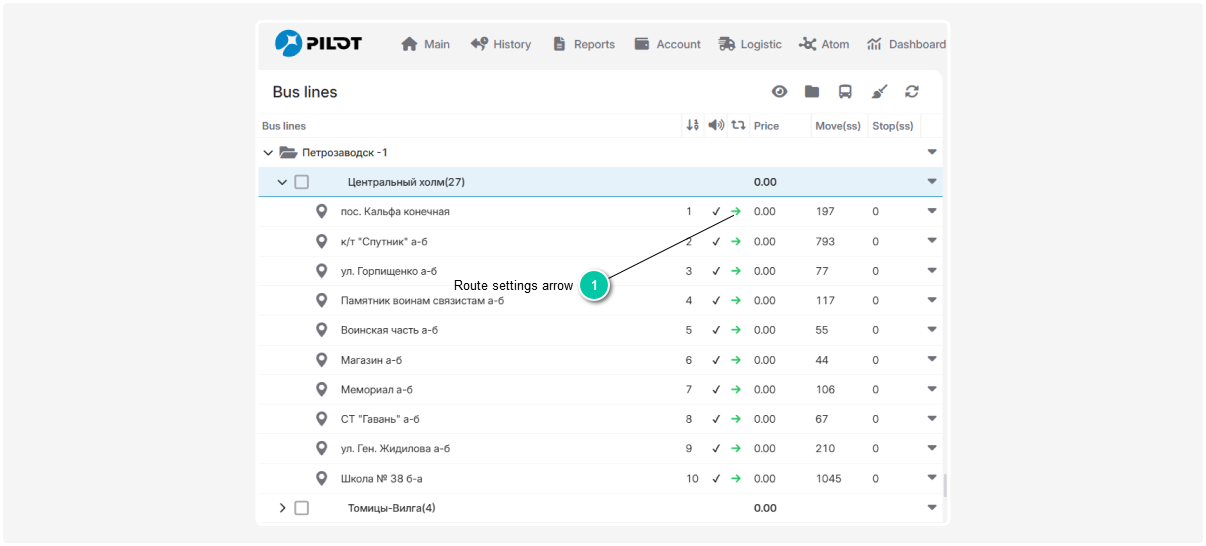This screenshot has height=546, width=1206.
Task: Click the PILOT logo link
Action: (x=319, y=44)
